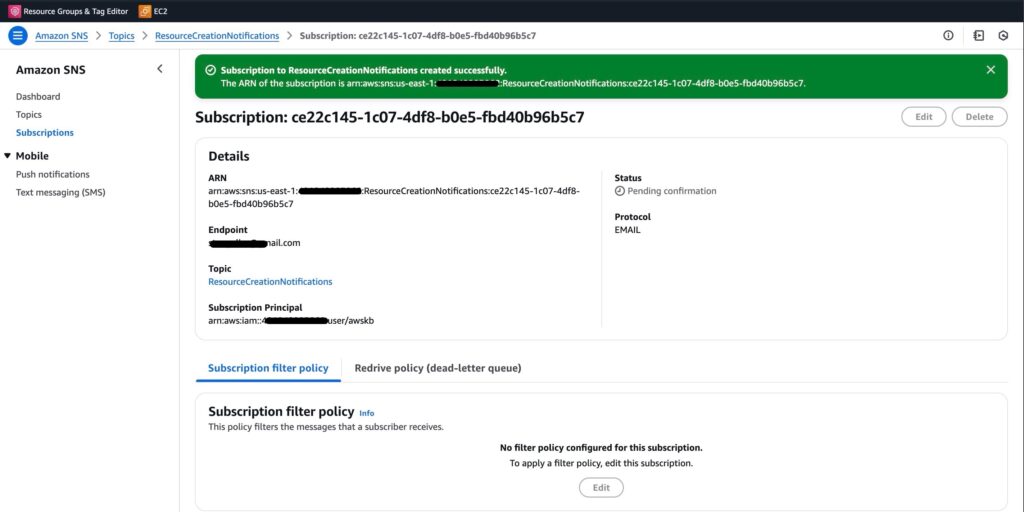Click the Delete subscription button
Image resolution: width=1024 pixels, height=512 pixels.
point(979,117)
